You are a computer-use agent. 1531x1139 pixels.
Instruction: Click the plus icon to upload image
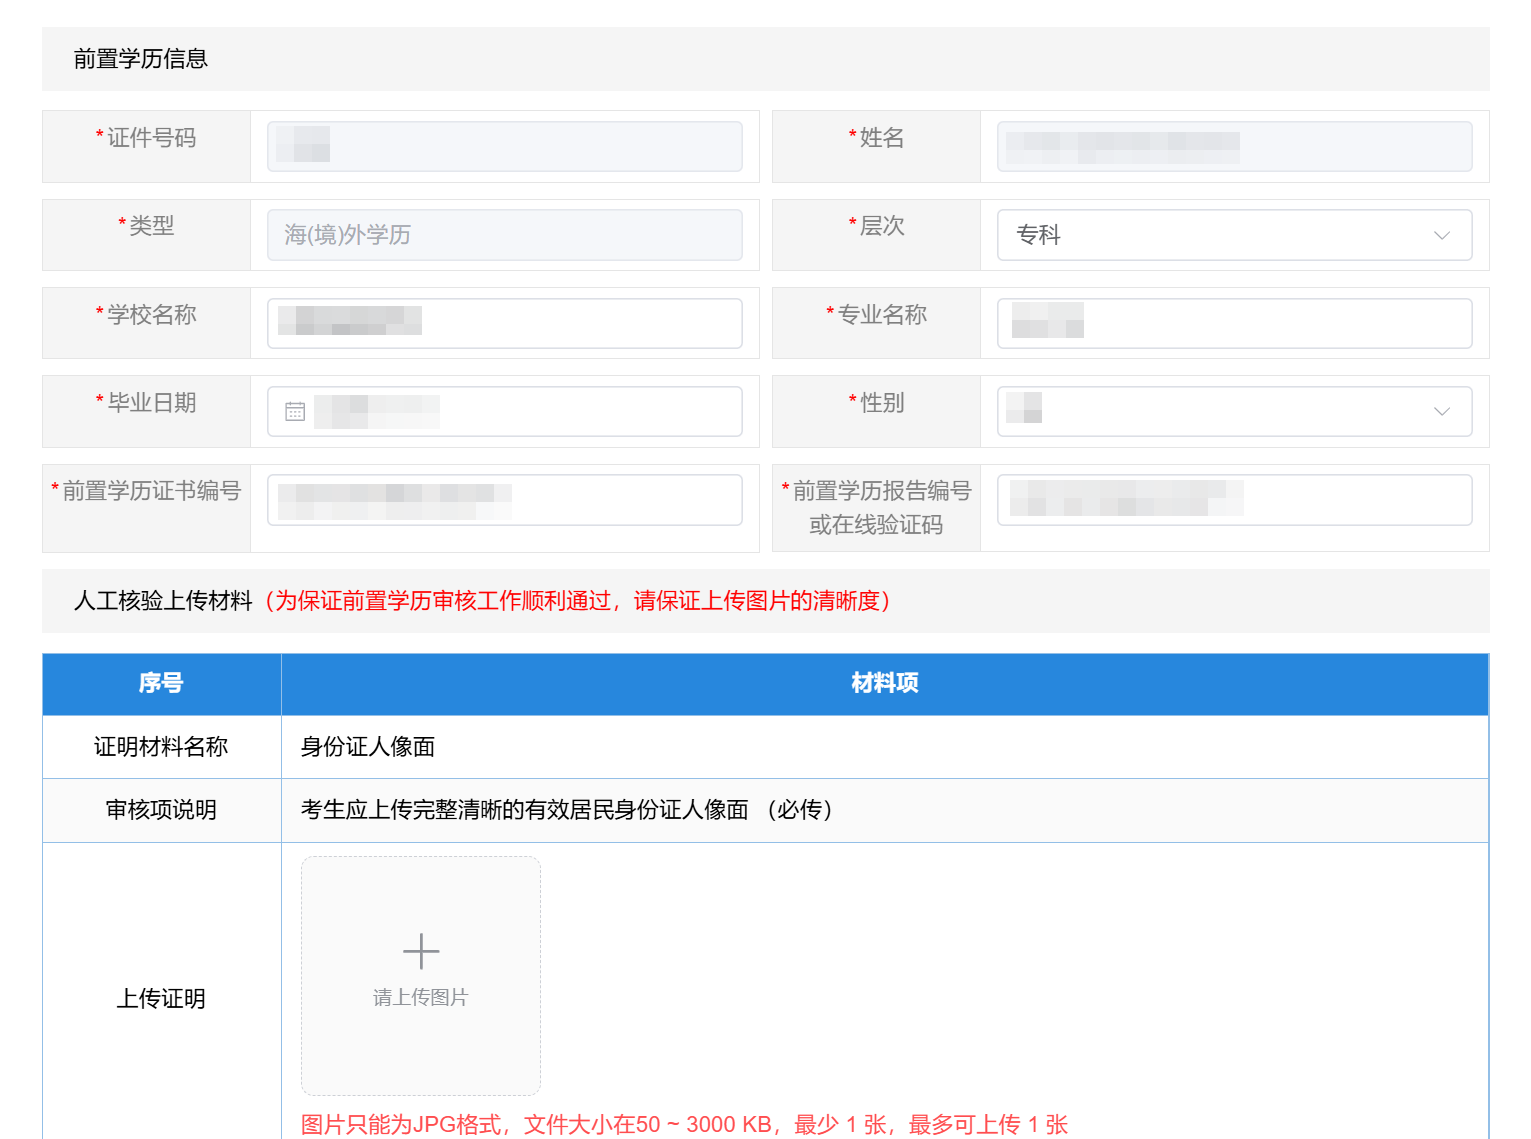[420, 950]
